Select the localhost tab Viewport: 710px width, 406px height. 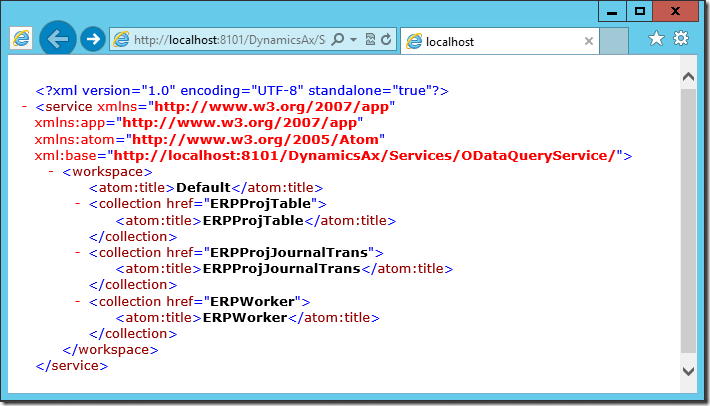point(500,41)
